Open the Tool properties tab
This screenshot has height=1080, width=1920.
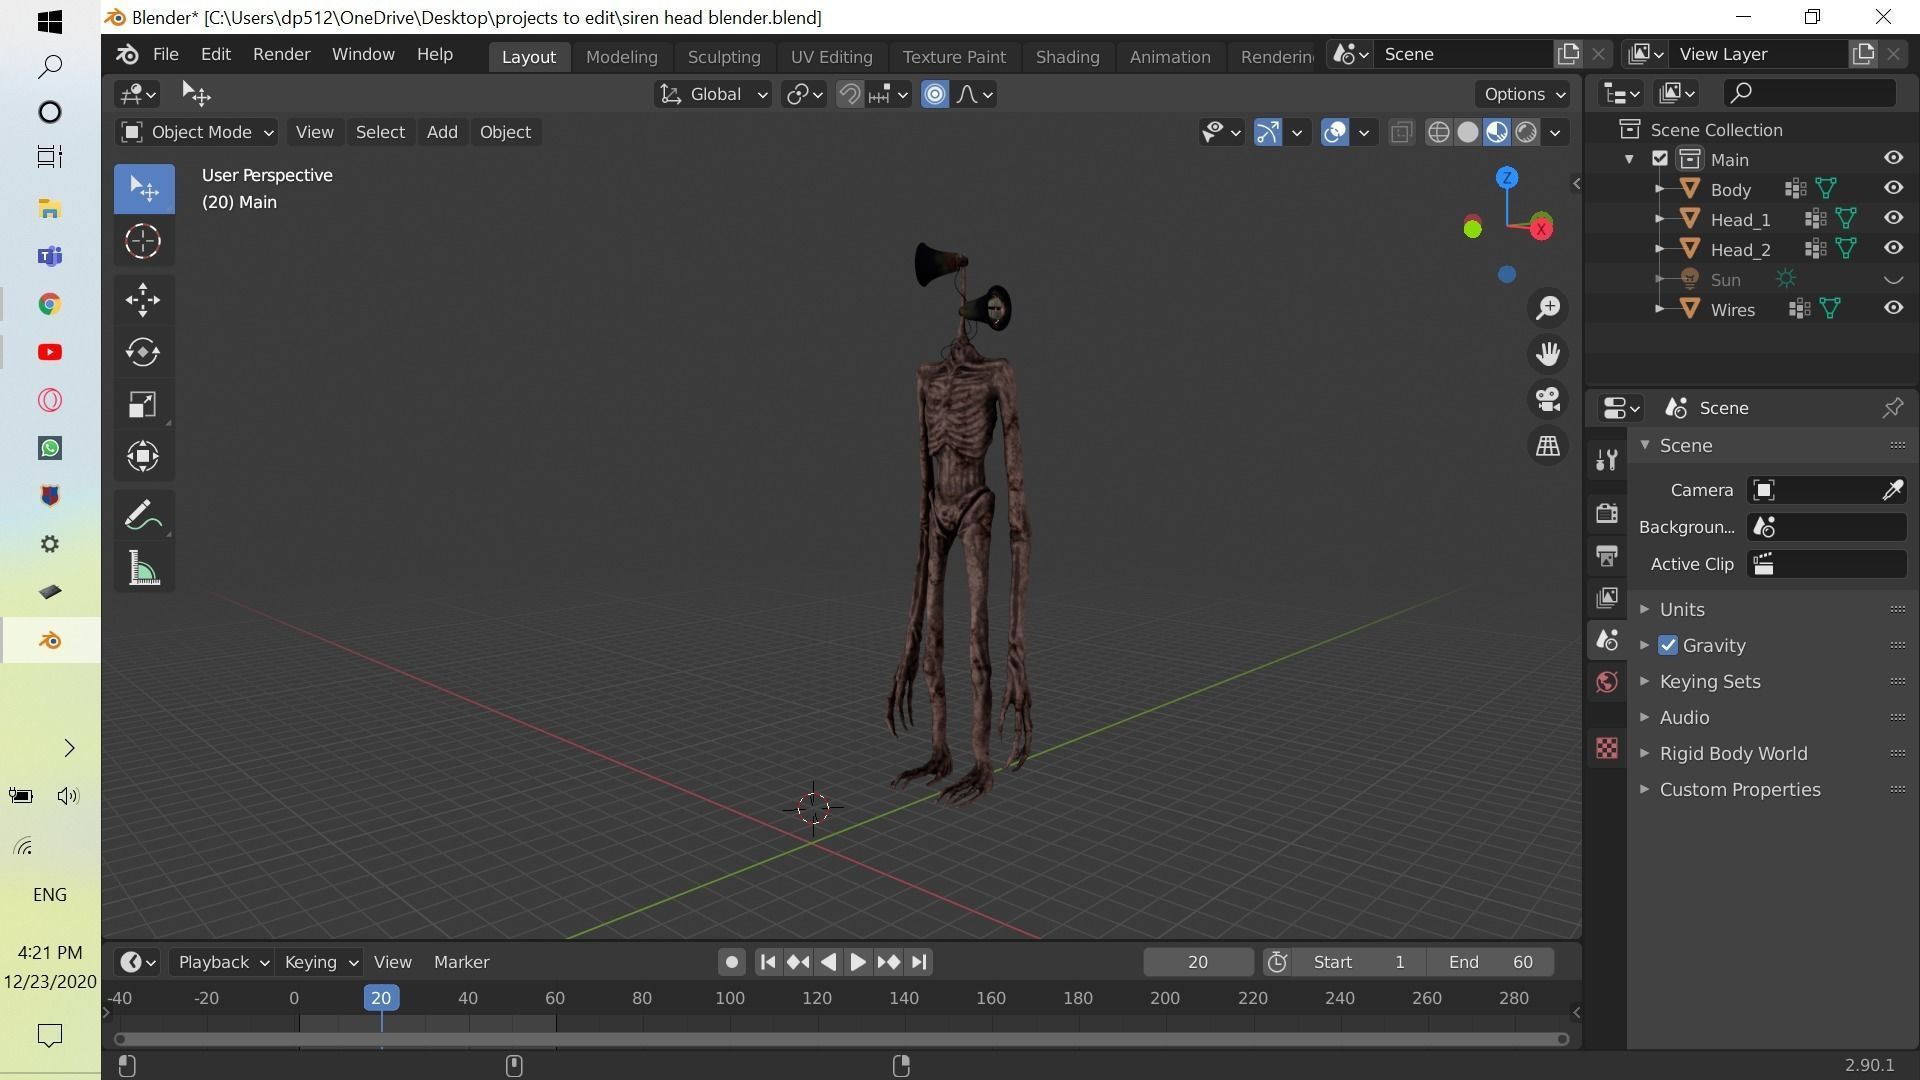coord(1607,460)
